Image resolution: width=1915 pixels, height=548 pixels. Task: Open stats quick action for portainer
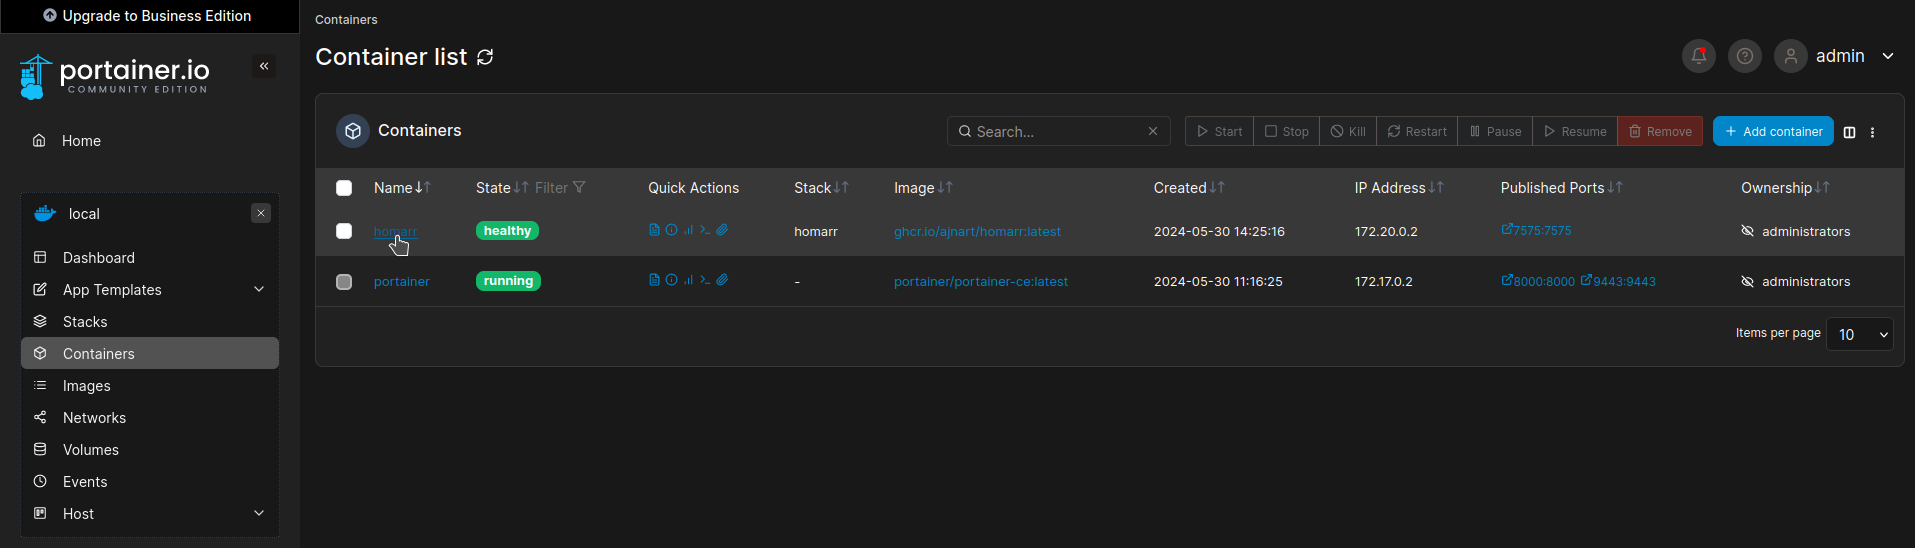point(688,280)
